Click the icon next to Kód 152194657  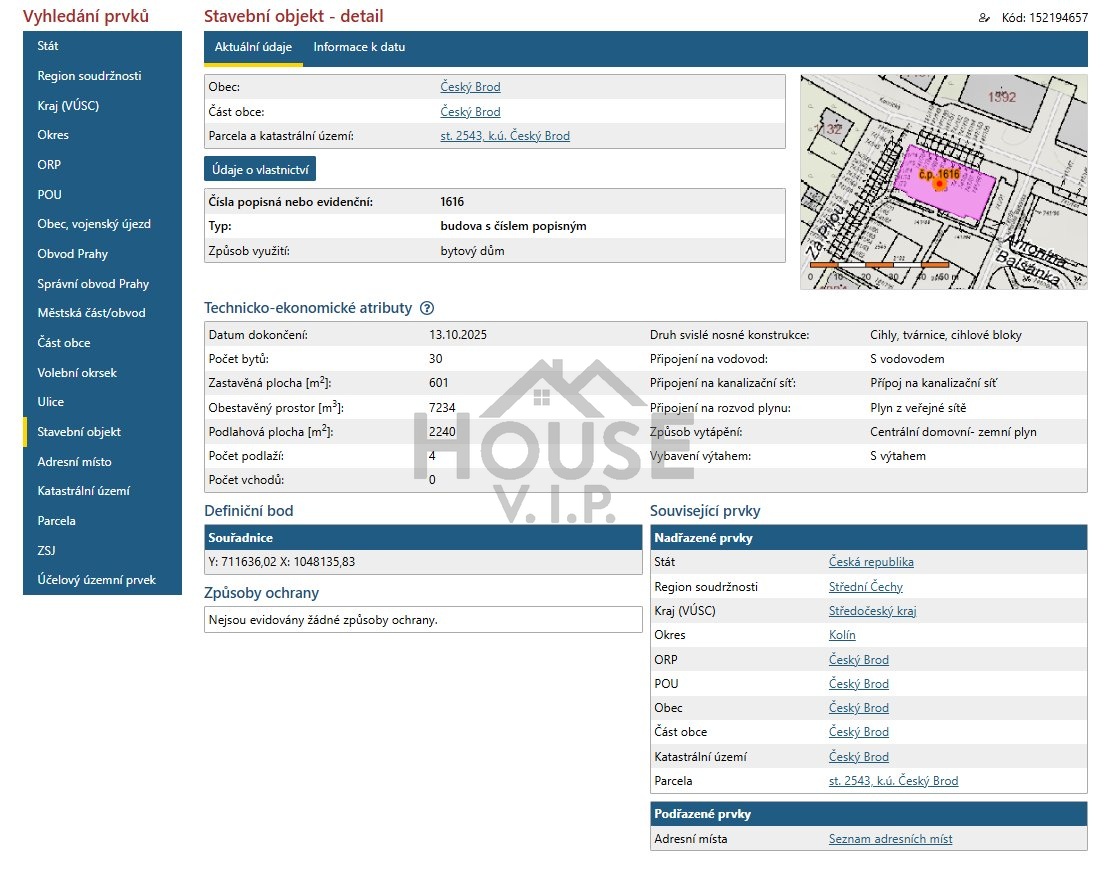click(x=984, y=17)
